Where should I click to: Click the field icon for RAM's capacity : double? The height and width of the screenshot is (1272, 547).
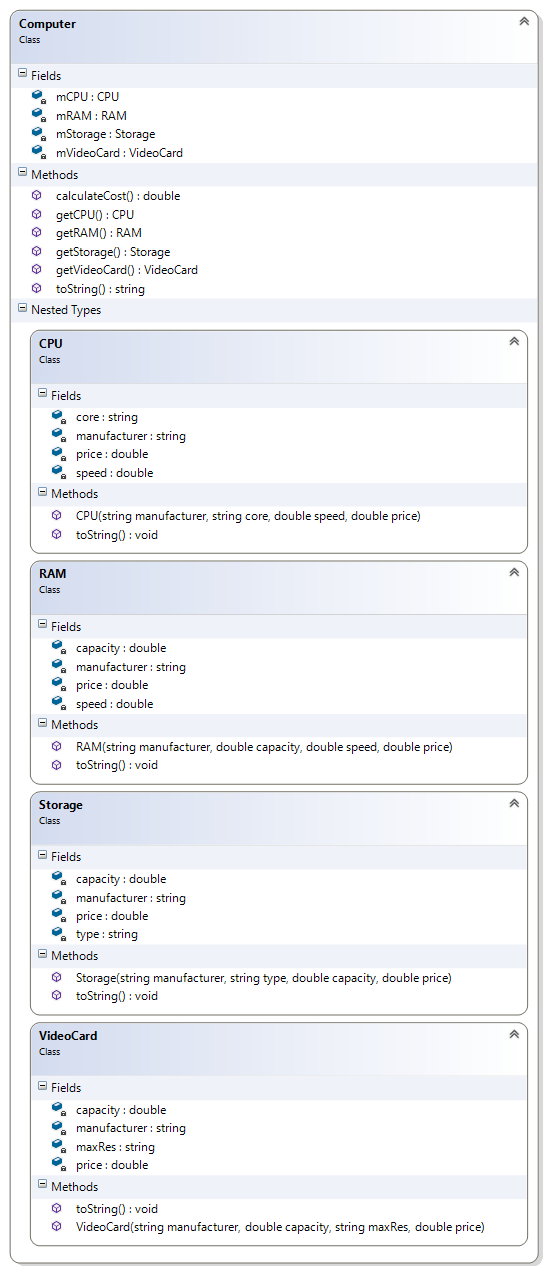click(x=58, y=648)
